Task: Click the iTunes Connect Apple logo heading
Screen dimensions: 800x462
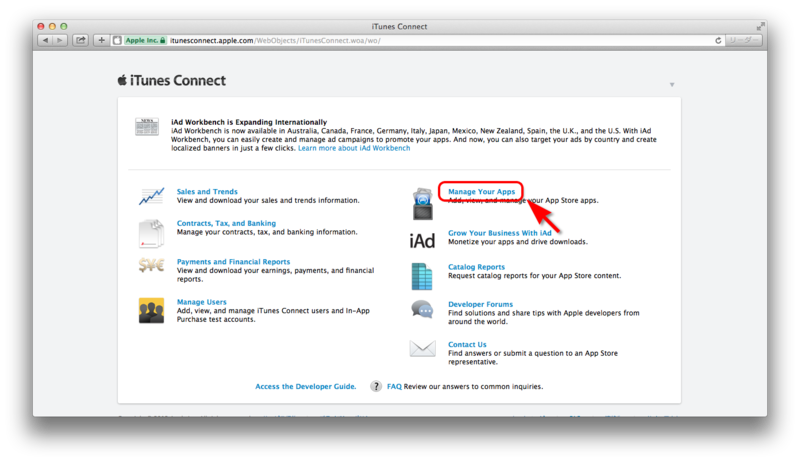Action: click(172, 81)
